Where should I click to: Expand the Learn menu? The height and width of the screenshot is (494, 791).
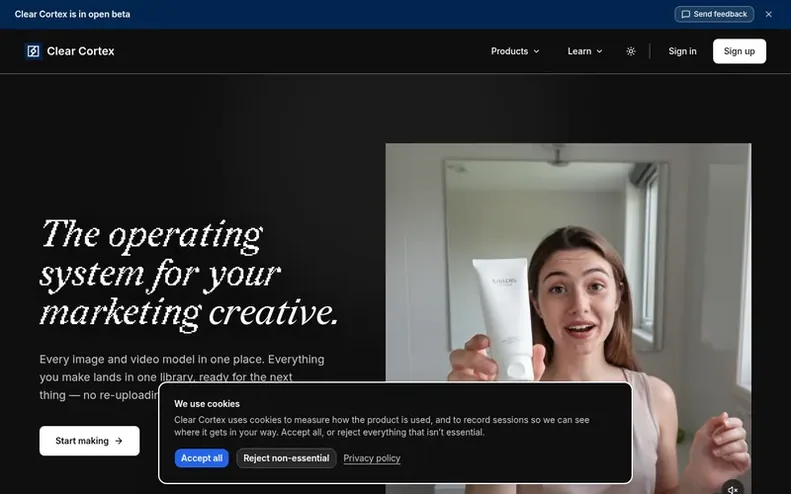pyautogui.click(x=585, y=51)
